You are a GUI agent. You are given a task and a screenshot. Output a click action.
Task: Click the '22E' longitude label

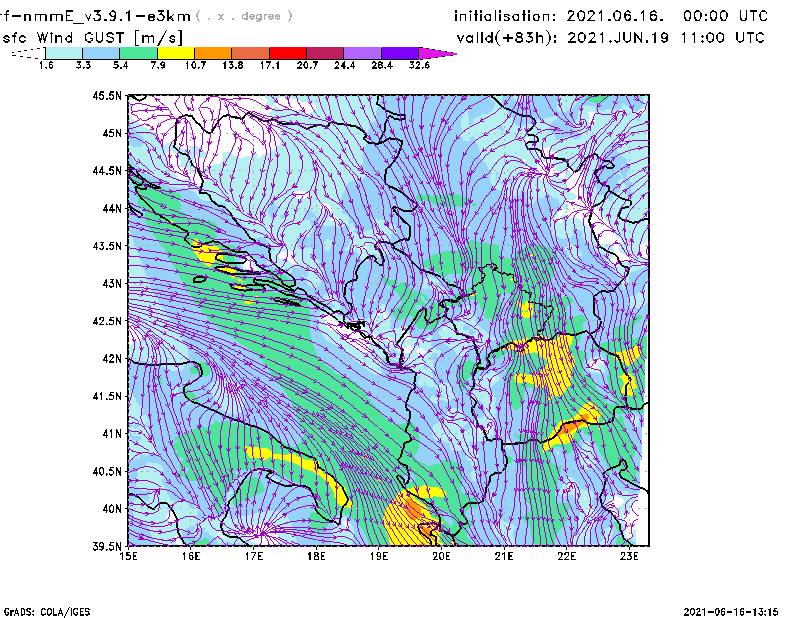pos(566,556)
